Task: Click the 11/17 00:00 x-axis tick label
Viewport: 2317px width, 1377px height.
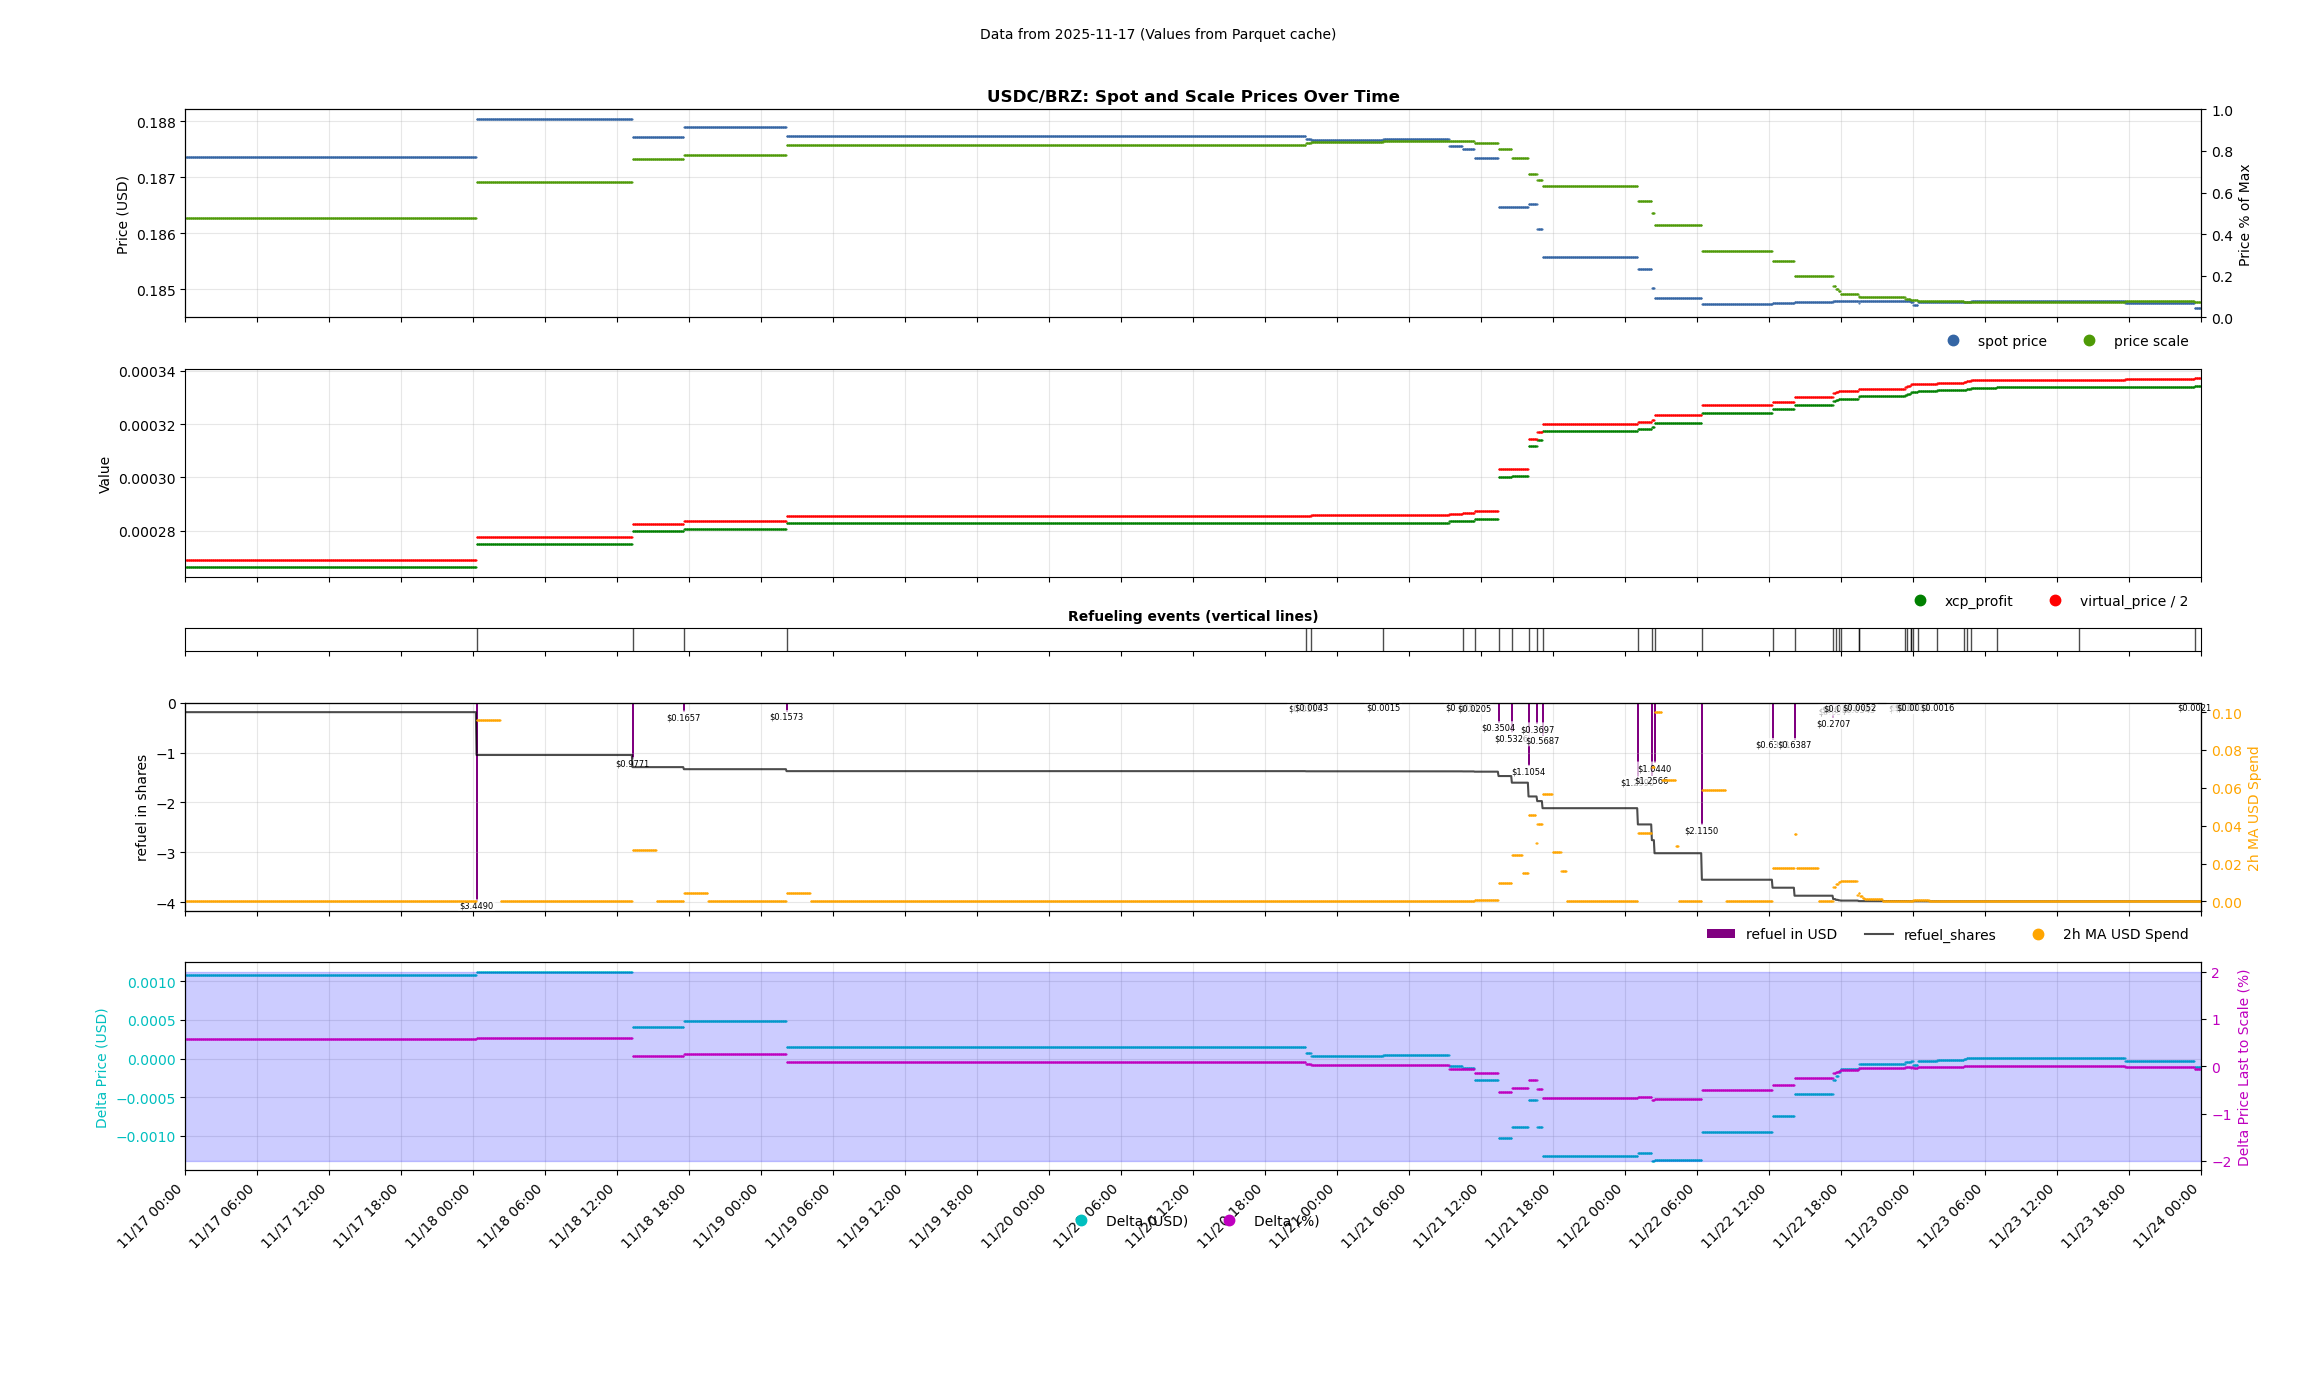Action: [150, 1216]
